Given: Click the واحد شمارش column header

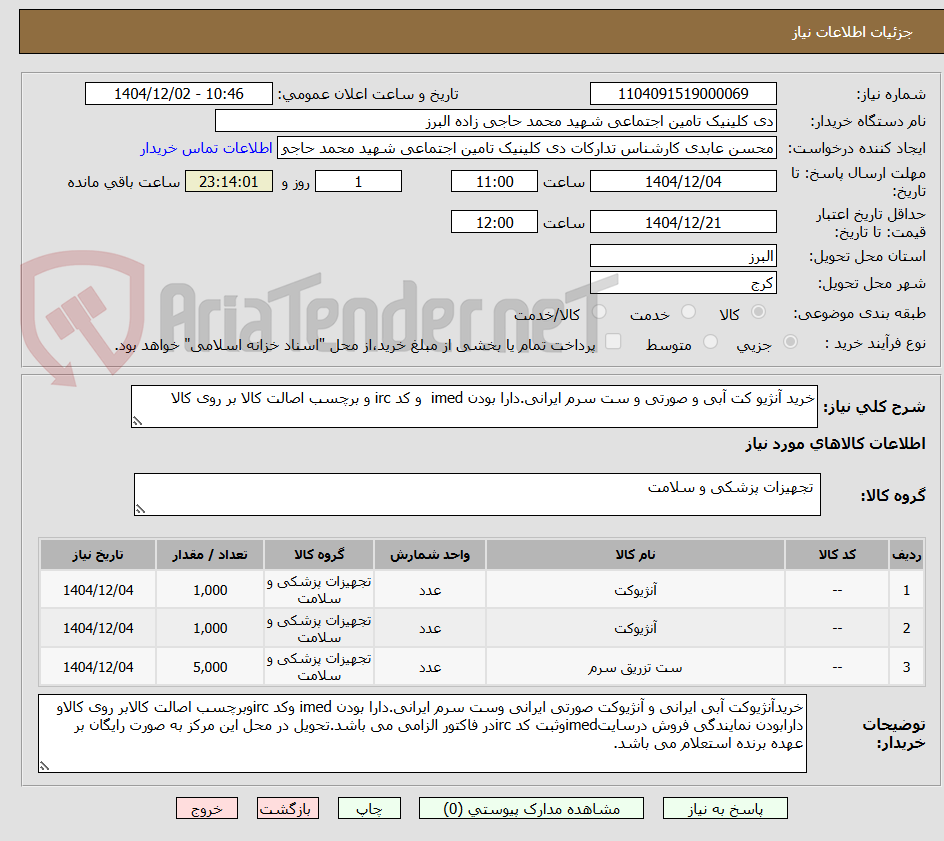Looking at the screenshot, I should coord(430,554).
